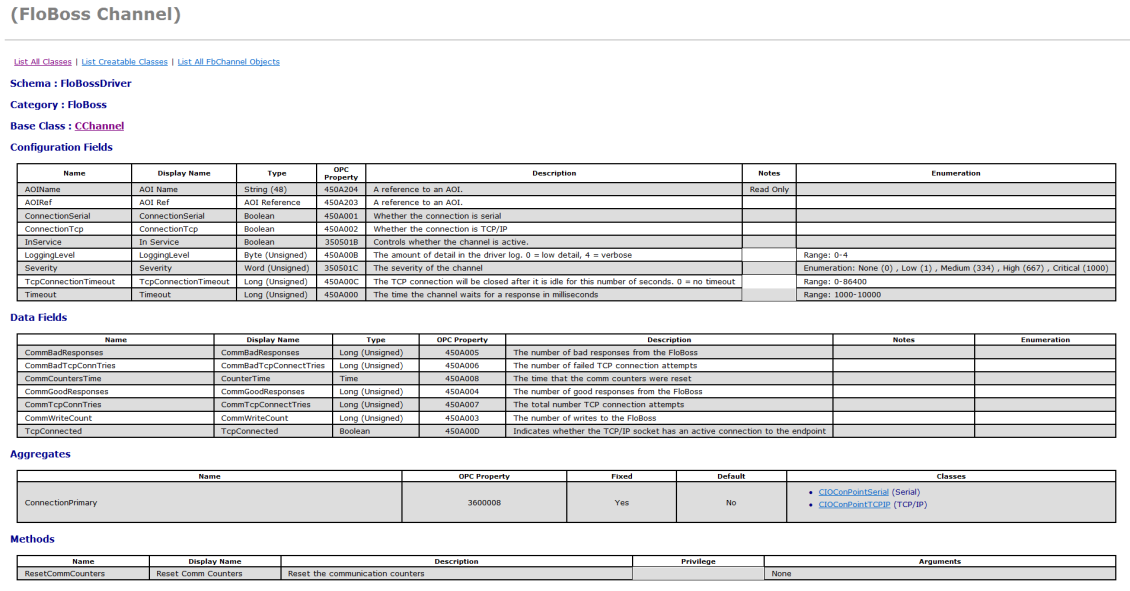Viewport: 1130px width, 591px height.
Task: Select the 'Category : FloBoss' line
Action: [x=58, y=105]
